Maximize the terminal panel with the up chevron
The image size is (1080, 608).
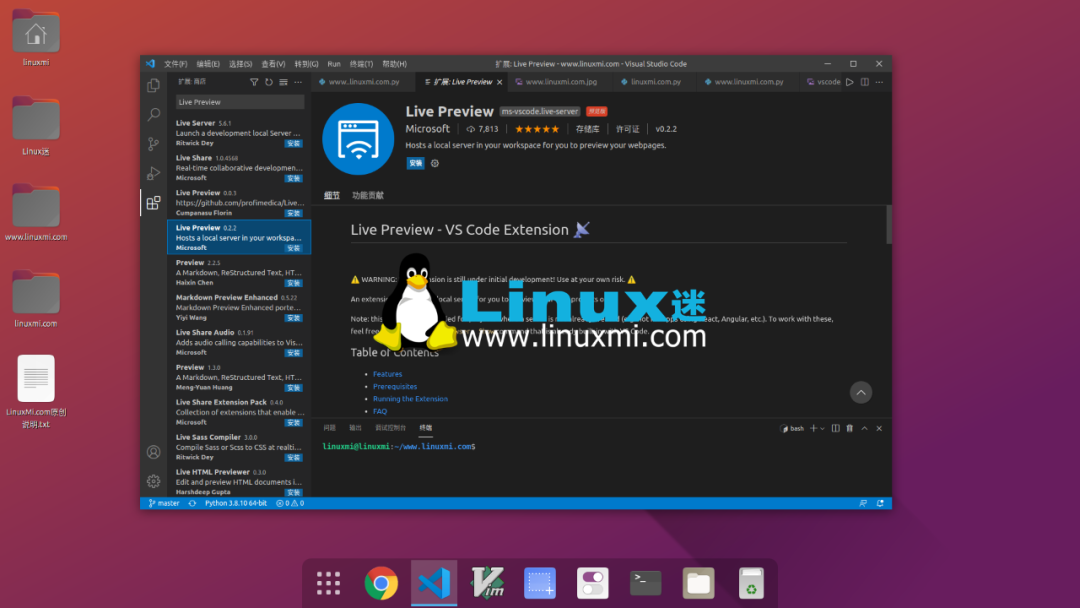click(864, 428)
